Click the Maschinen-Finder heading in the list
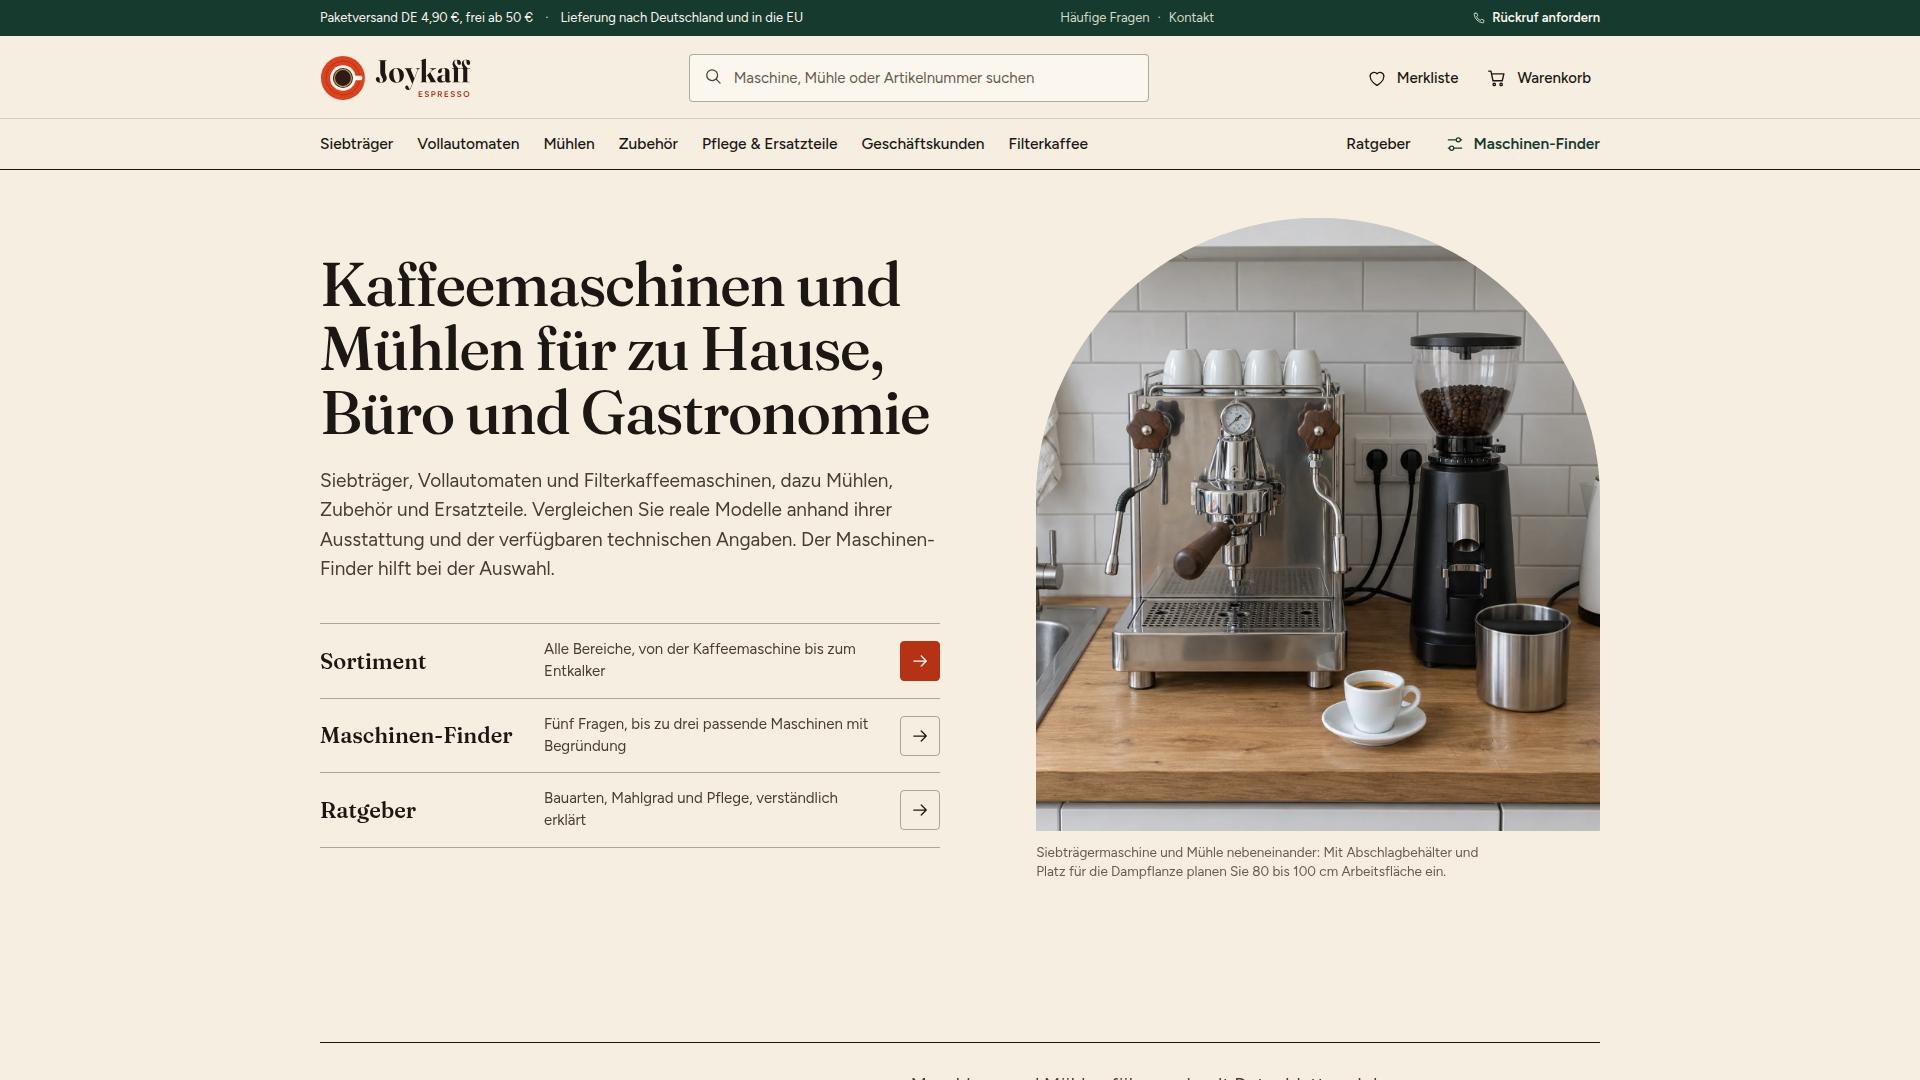The width and height of the screenshot is (1920, 1080). [416, 736]
